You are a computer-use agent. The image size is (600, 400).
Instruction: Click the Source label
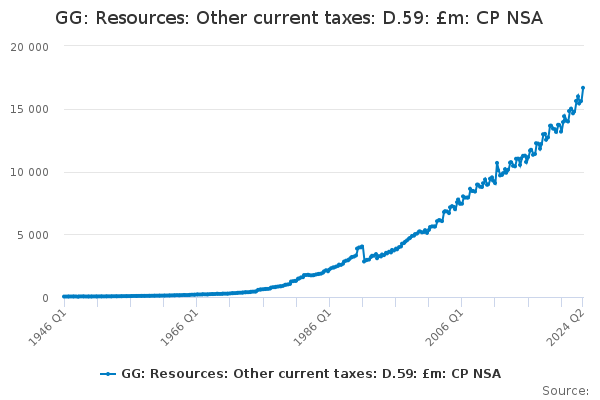tap(565, 391)
